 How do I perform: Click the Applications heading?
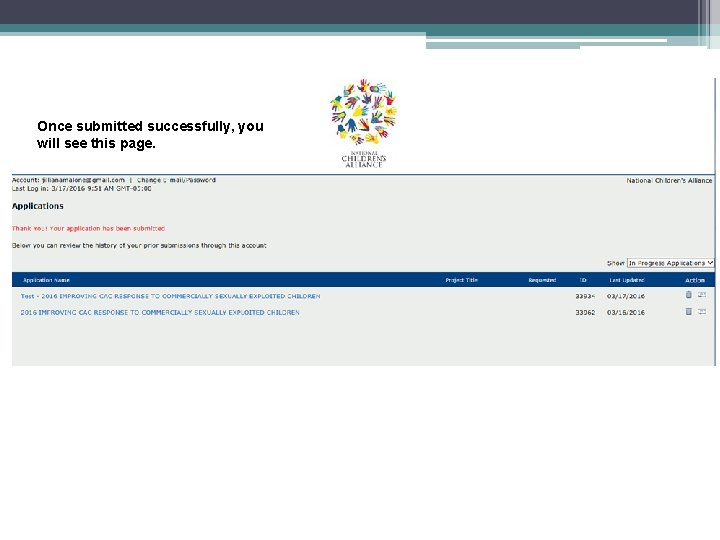(38, 206)
